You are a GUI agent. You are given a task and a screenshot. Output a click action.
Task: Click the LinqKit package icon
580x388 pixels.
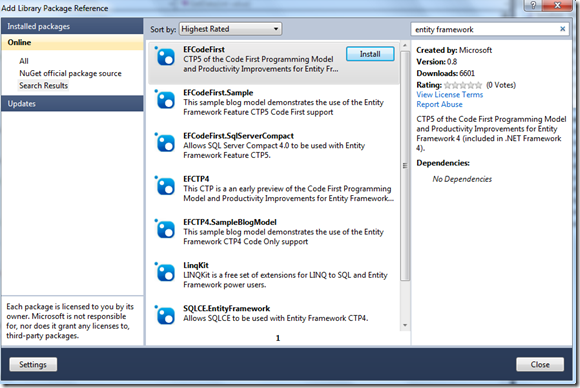(165, 273)
